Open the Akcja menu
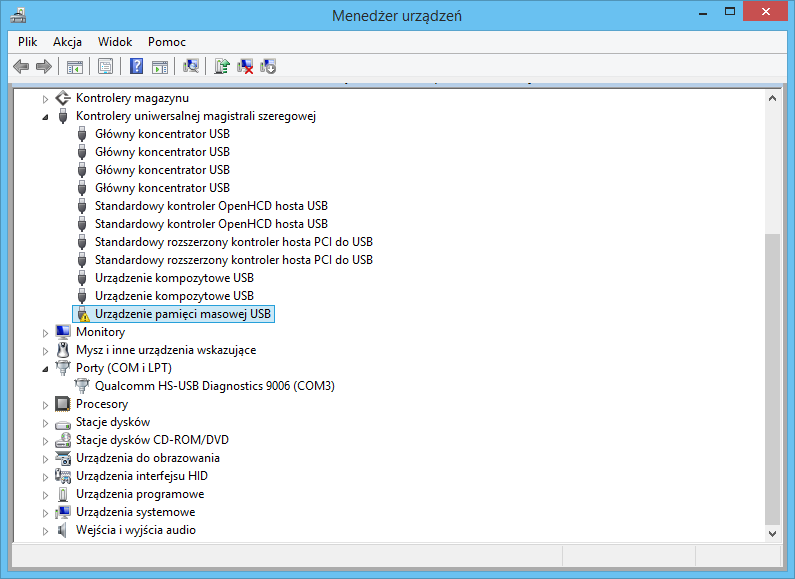Screen dimensions: 795x579 pos(67,42)
